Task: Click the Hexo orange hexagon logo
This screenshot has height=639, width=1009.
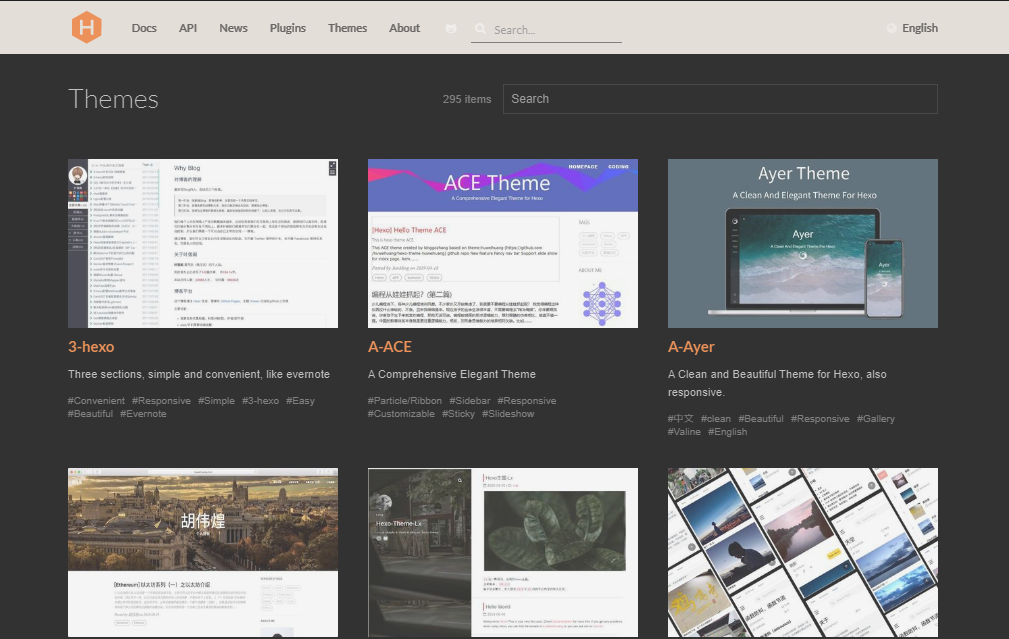Action: click(87, 27)
